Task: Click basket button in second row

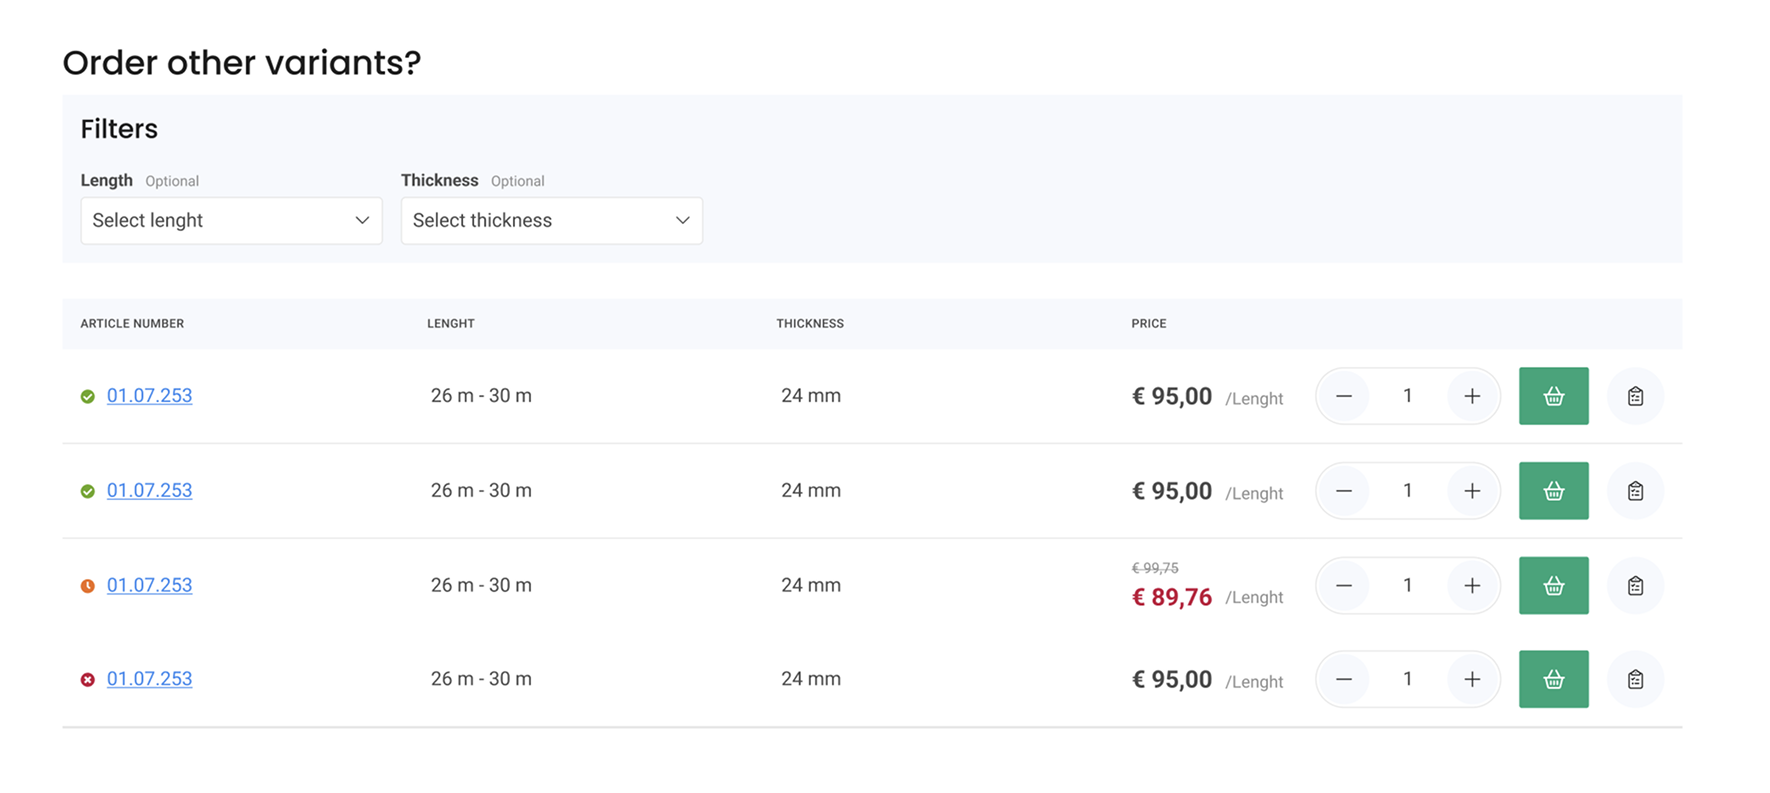Action: click(1553, 491)
